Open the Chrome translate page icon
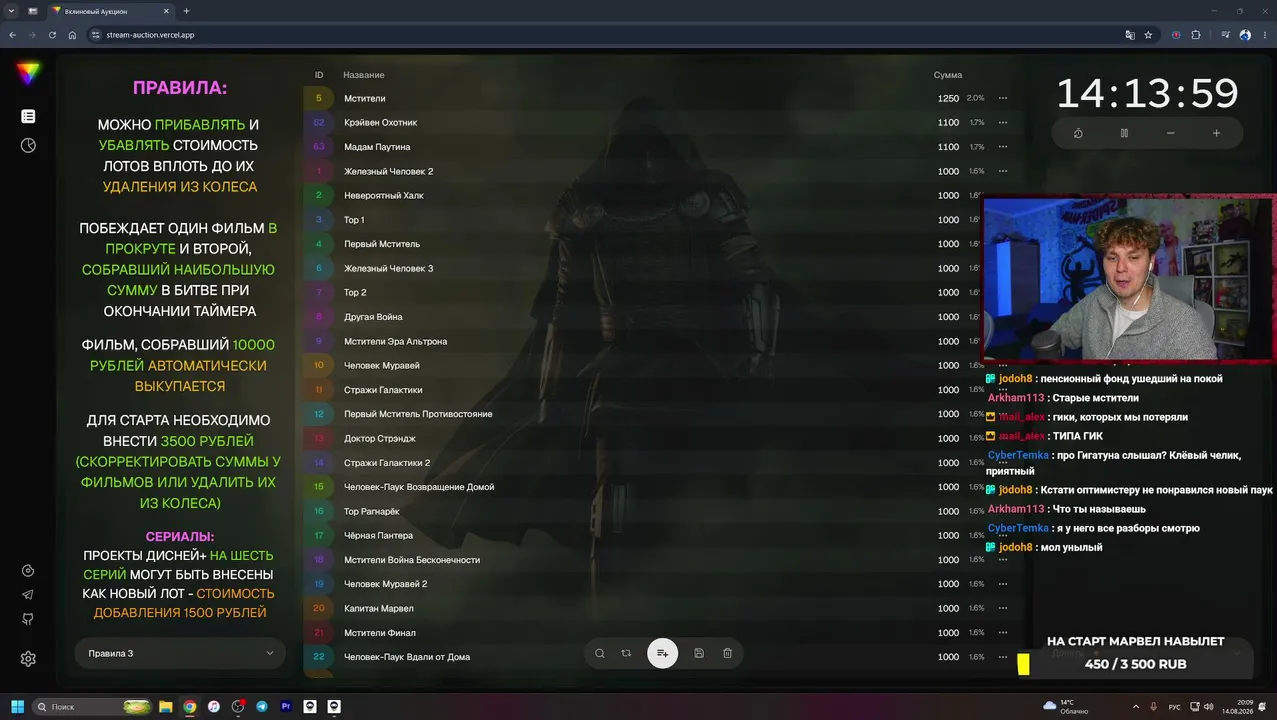Screen dimensions: 1277x720 [x=1130, y=34]
